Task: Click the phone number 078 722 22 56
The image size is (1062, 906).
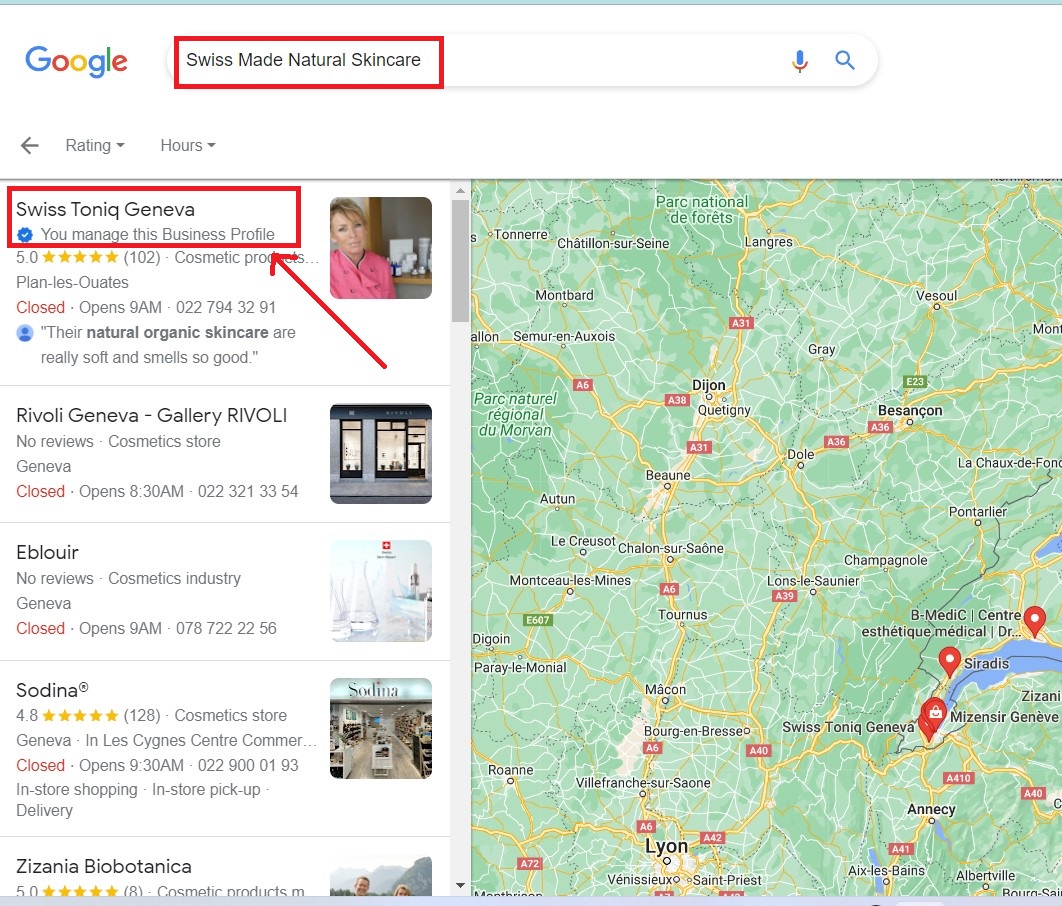Action: click(x=226, y=628)
